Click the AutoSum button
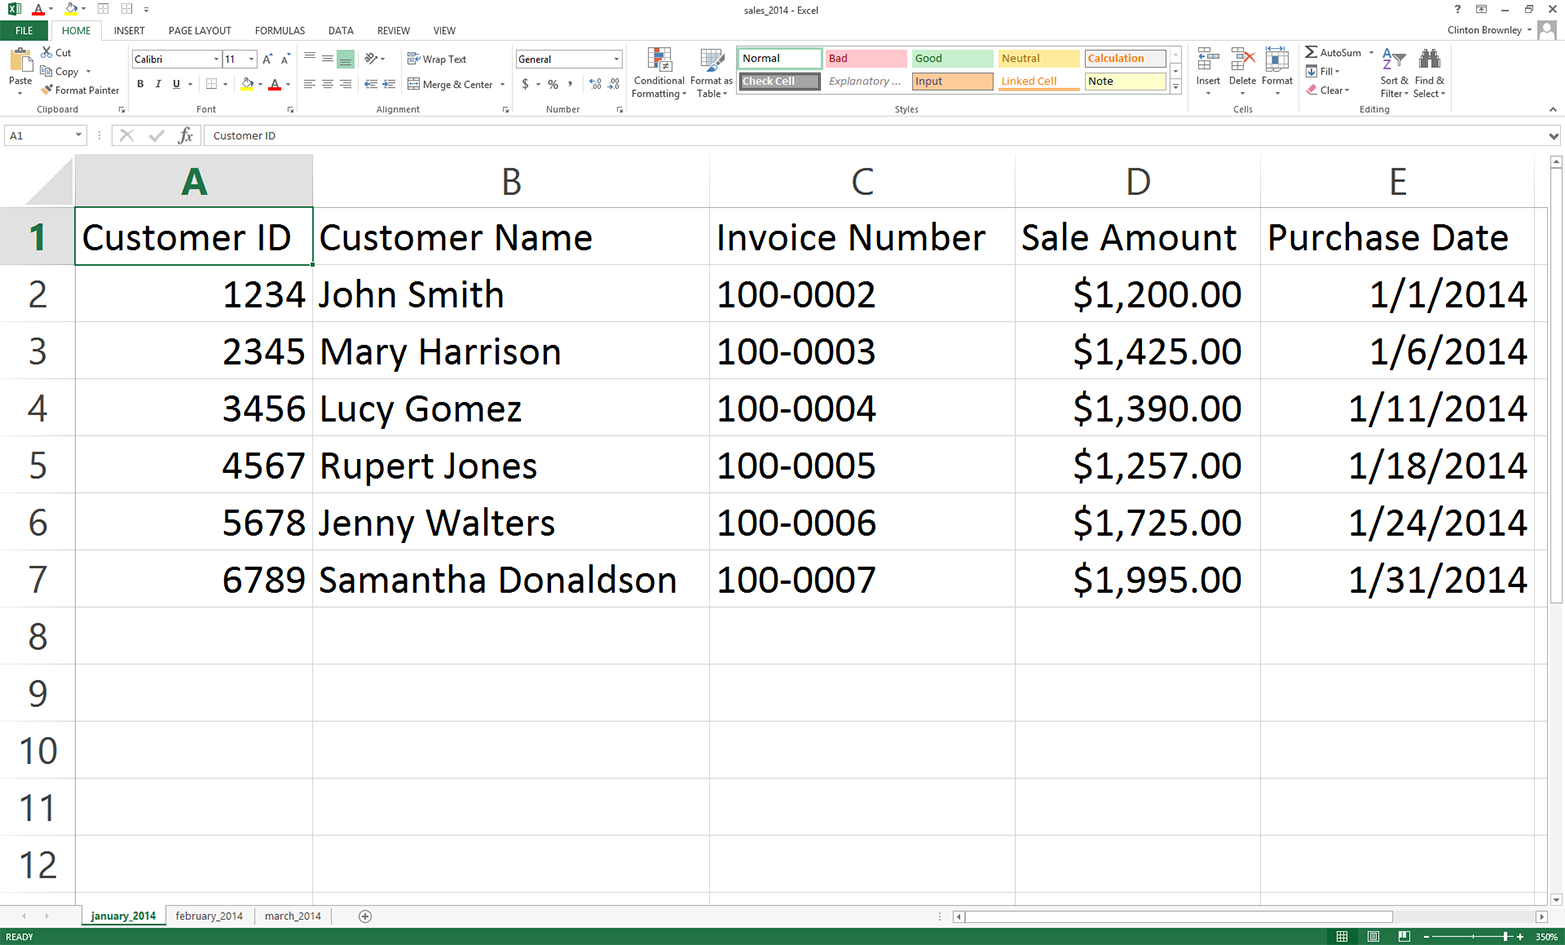 [1333, 52]
